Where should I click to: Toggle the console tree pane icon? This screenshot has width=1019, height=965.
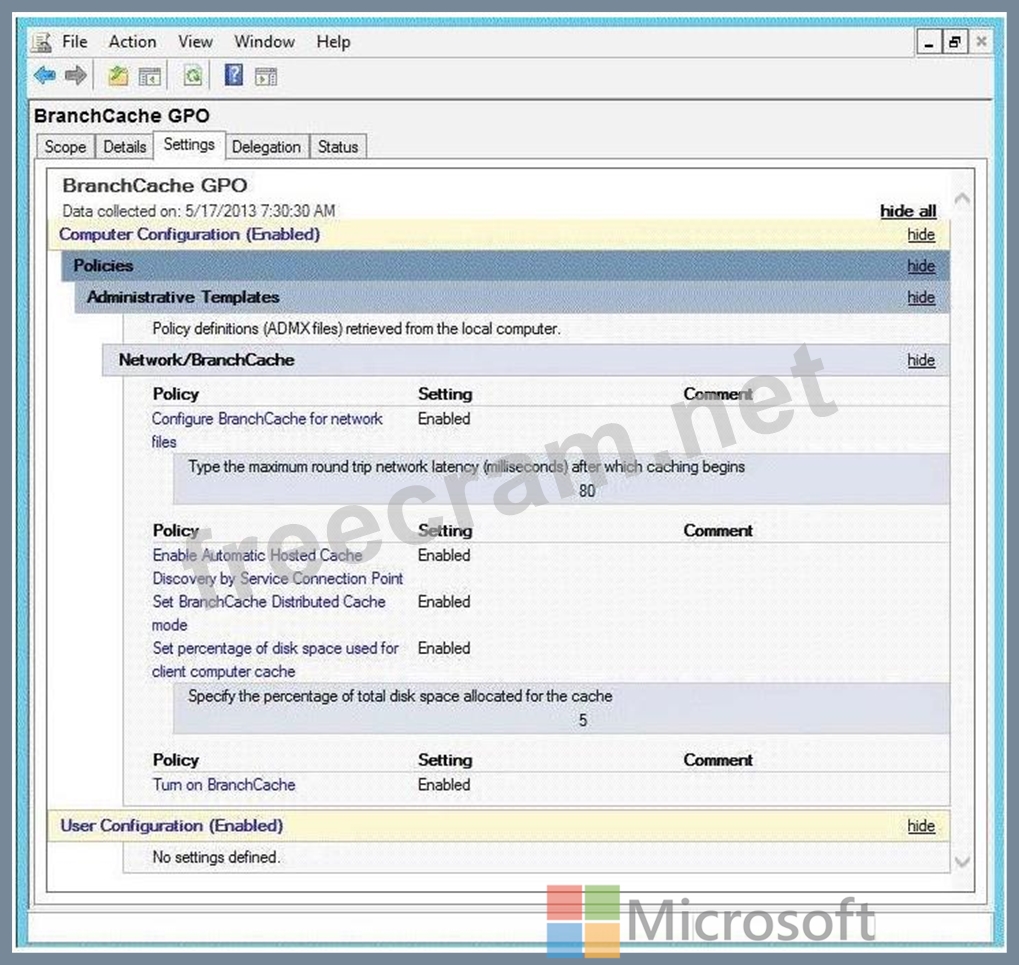150,77
